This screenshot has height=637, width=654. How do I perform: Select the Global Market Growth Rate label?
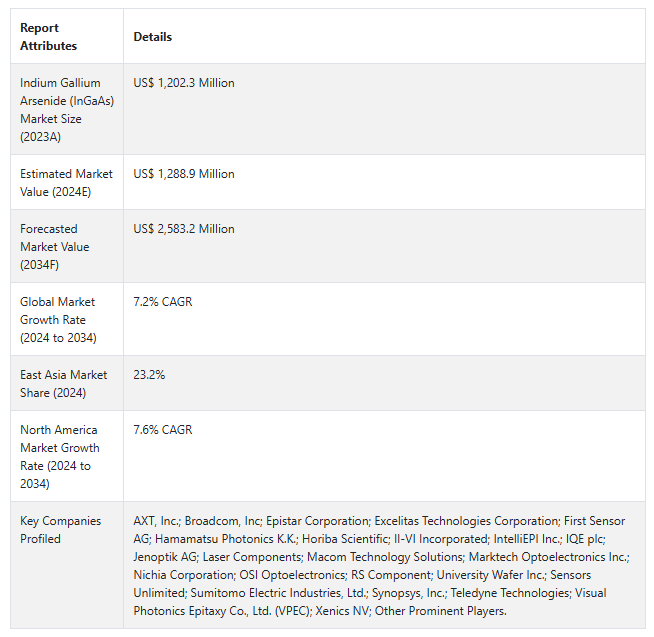[x=58, y=320]
